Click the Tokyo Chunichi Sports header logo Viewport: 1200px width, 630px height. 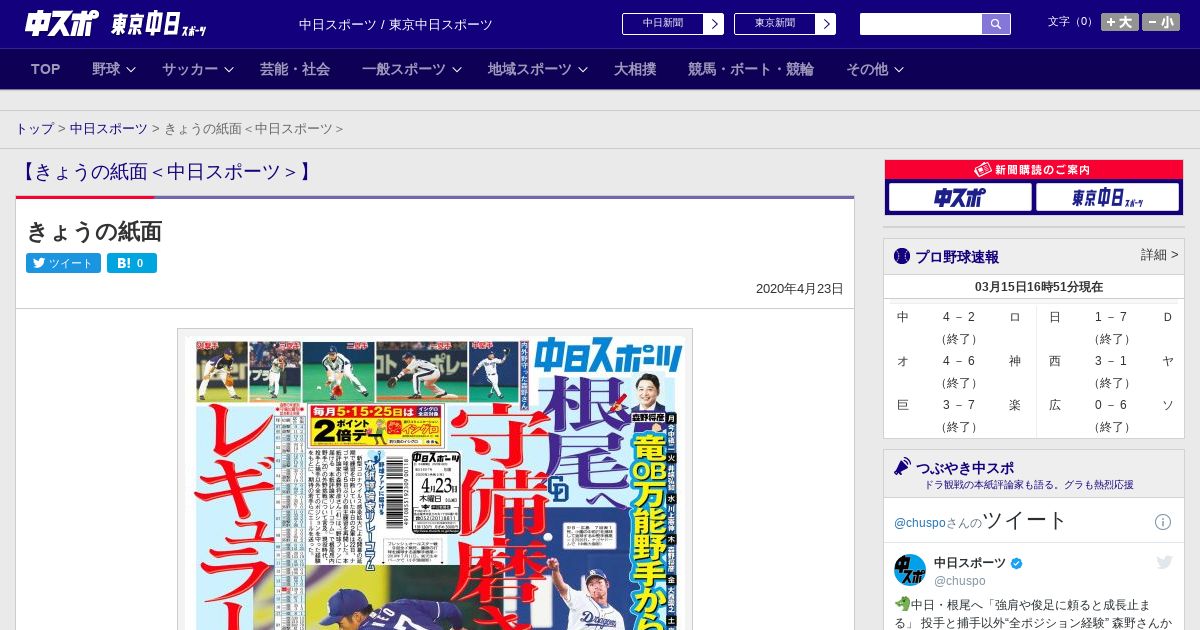(159, 24)
